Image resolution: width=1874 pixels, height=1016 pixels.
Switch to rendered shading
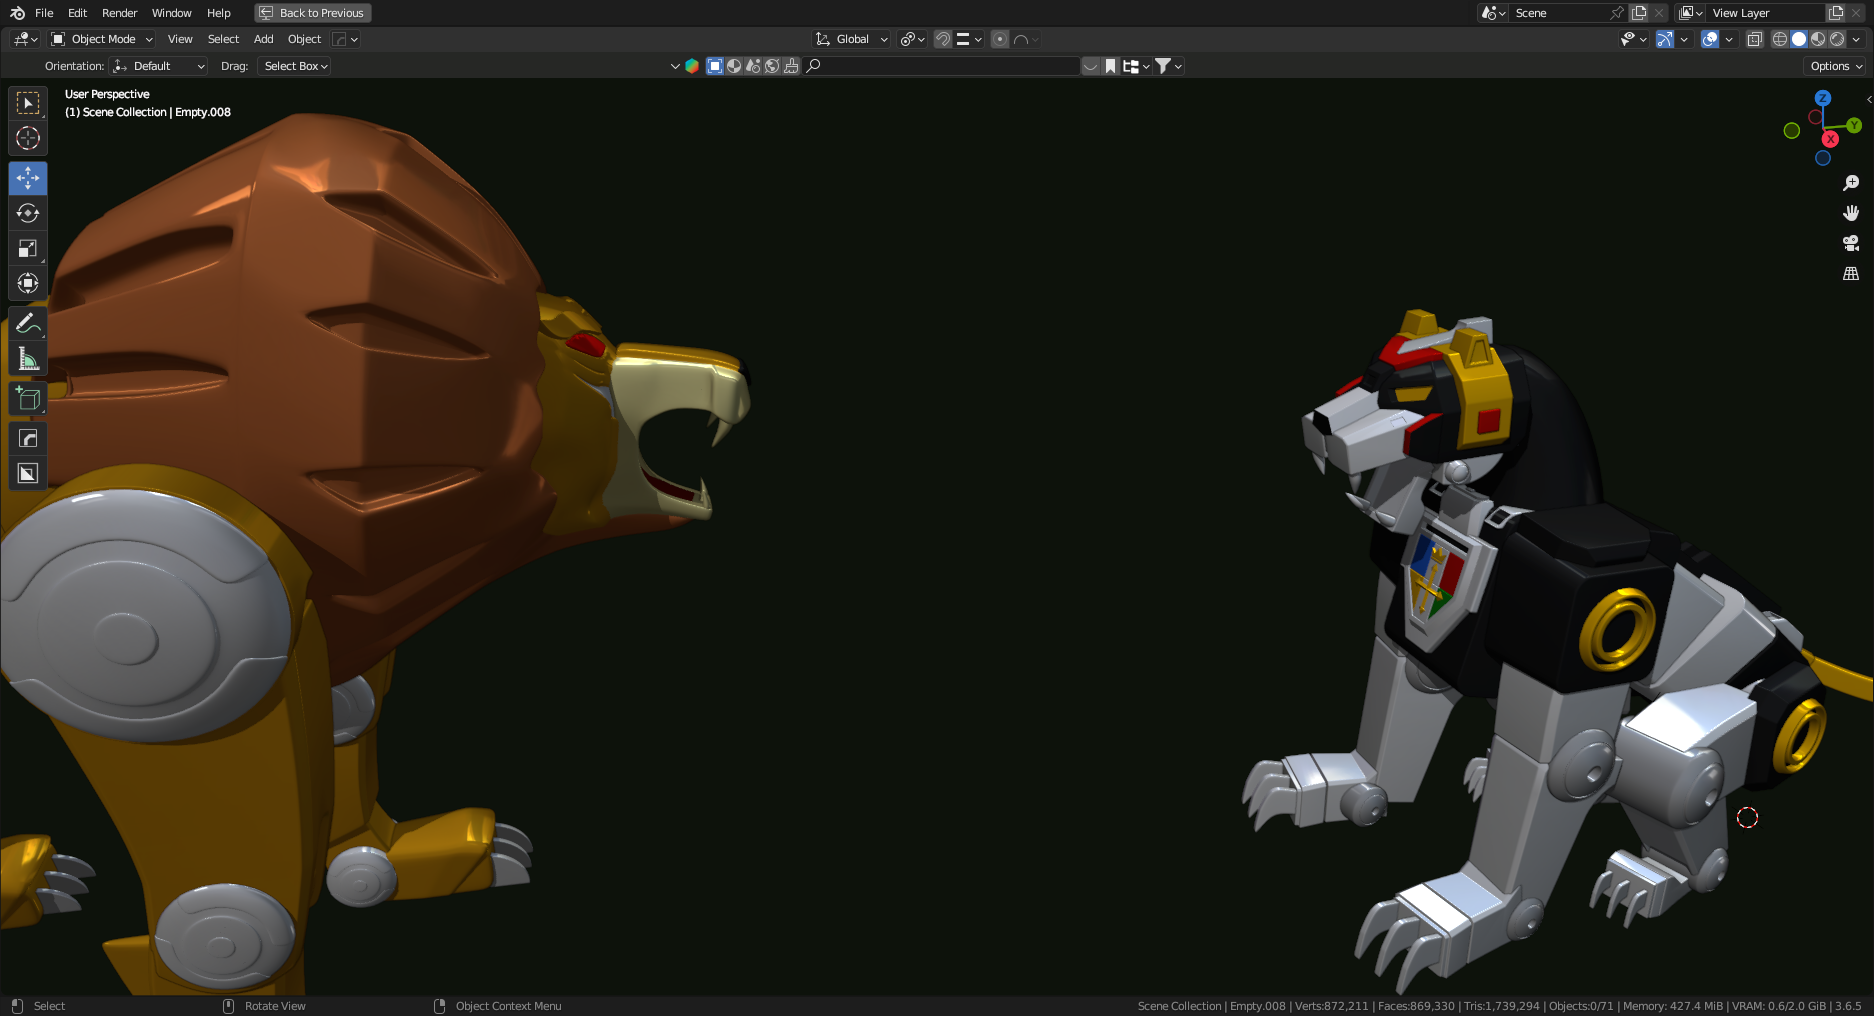(1837, 39)
